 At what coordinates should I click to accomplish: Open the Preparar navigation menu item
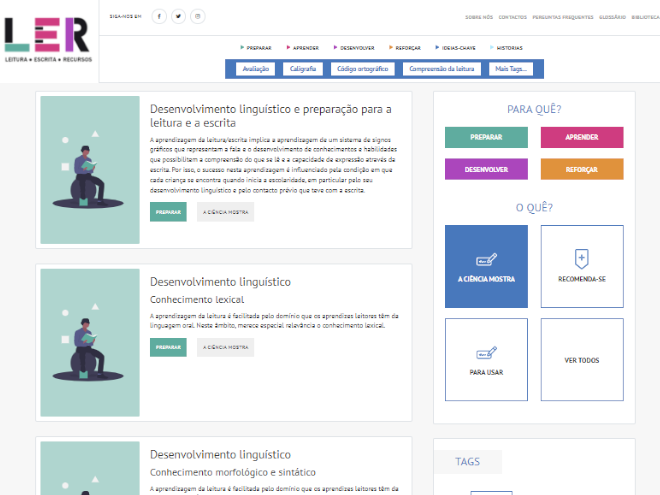click(x=256, y=48)
